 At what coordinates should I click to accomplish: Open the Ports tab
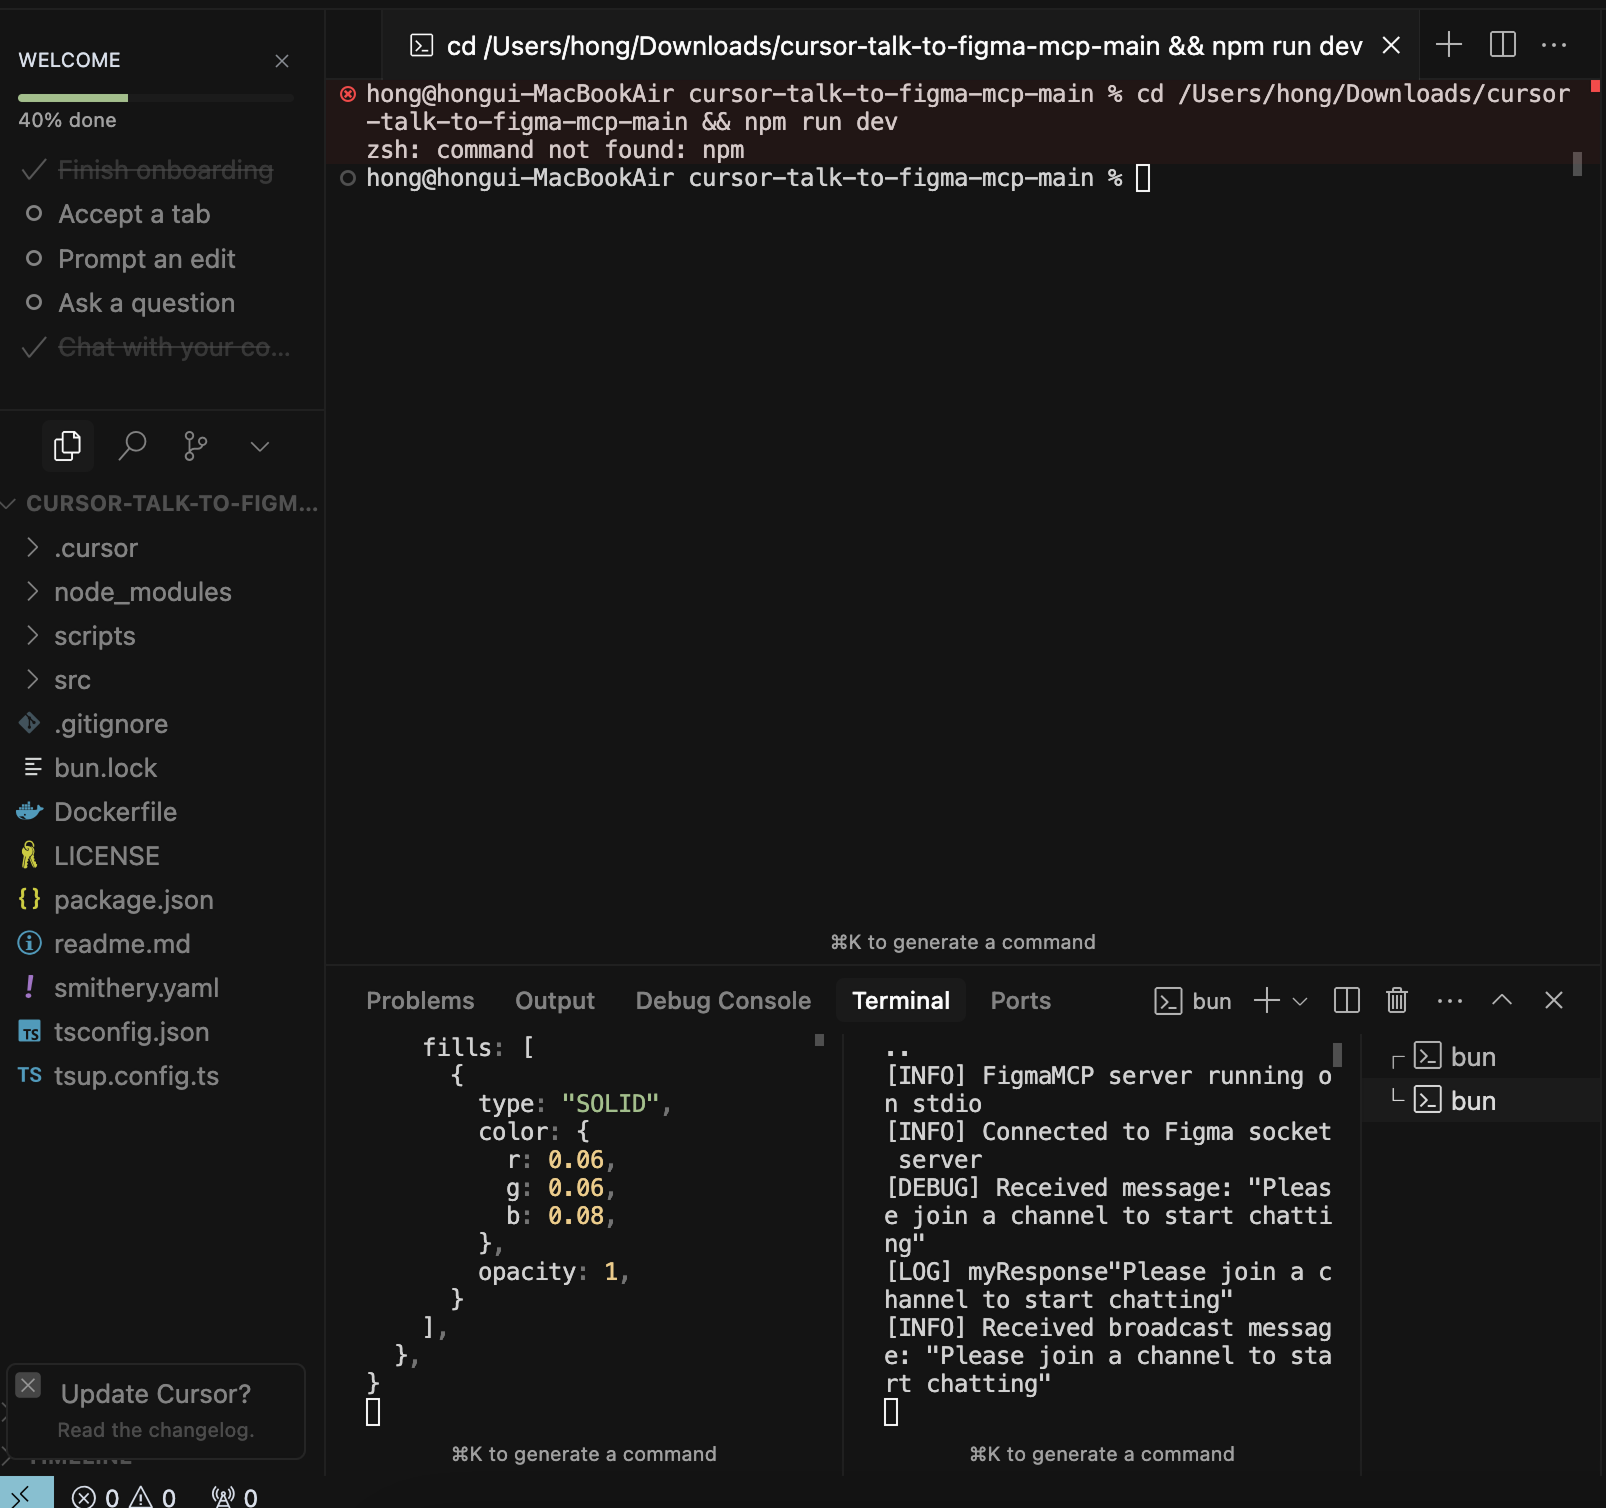1020,1000
